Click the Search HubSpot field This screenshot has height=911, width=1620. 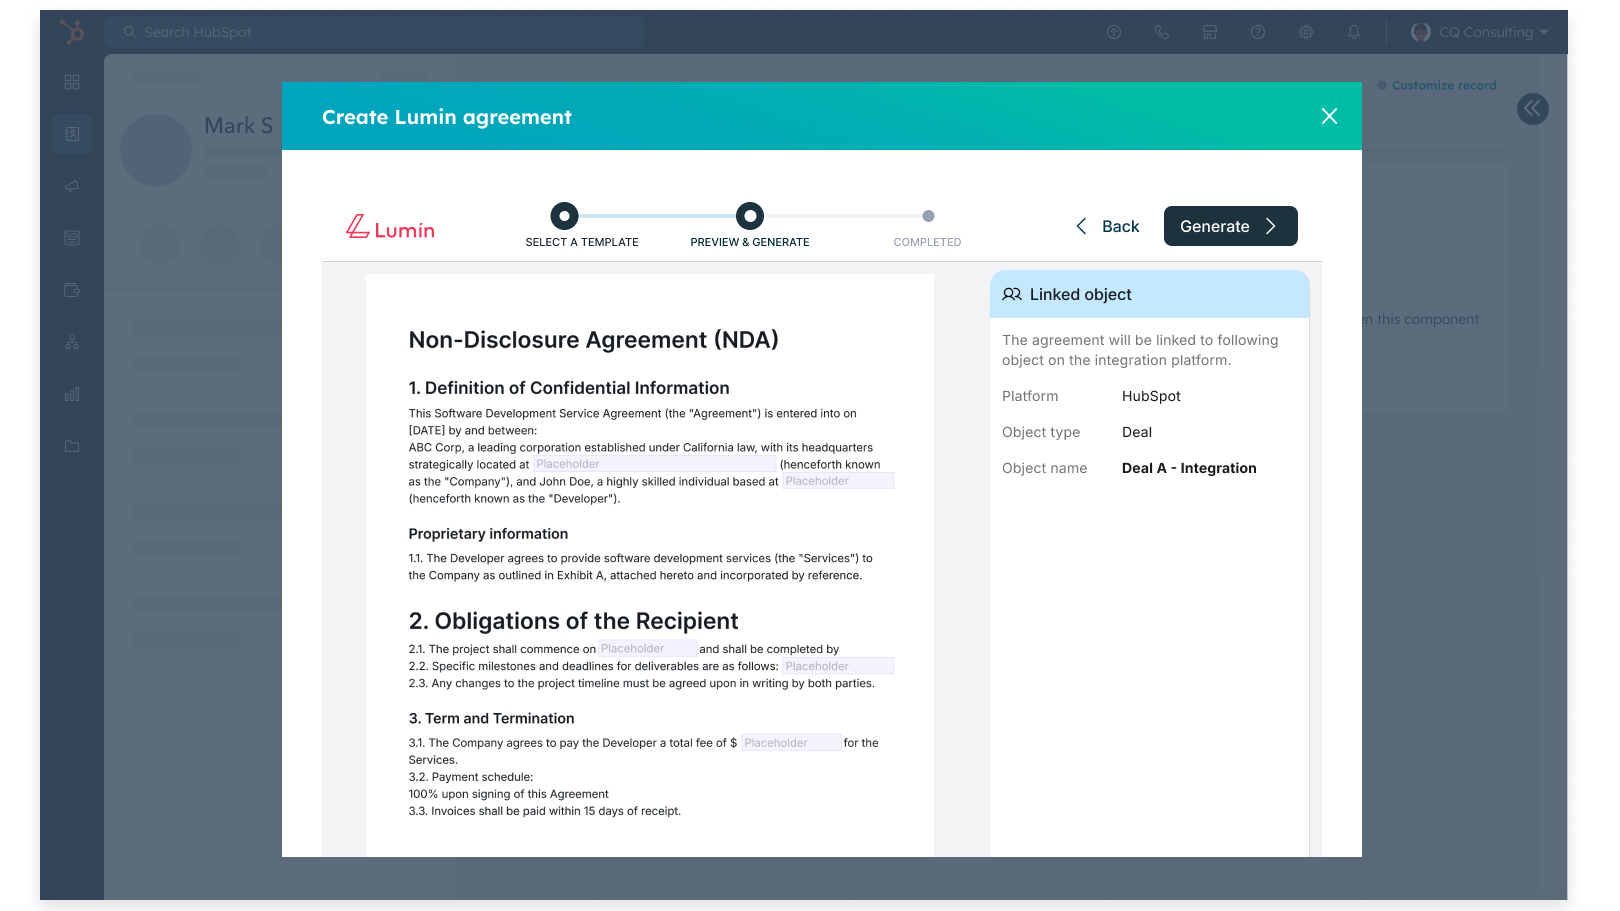coord(374,32)
